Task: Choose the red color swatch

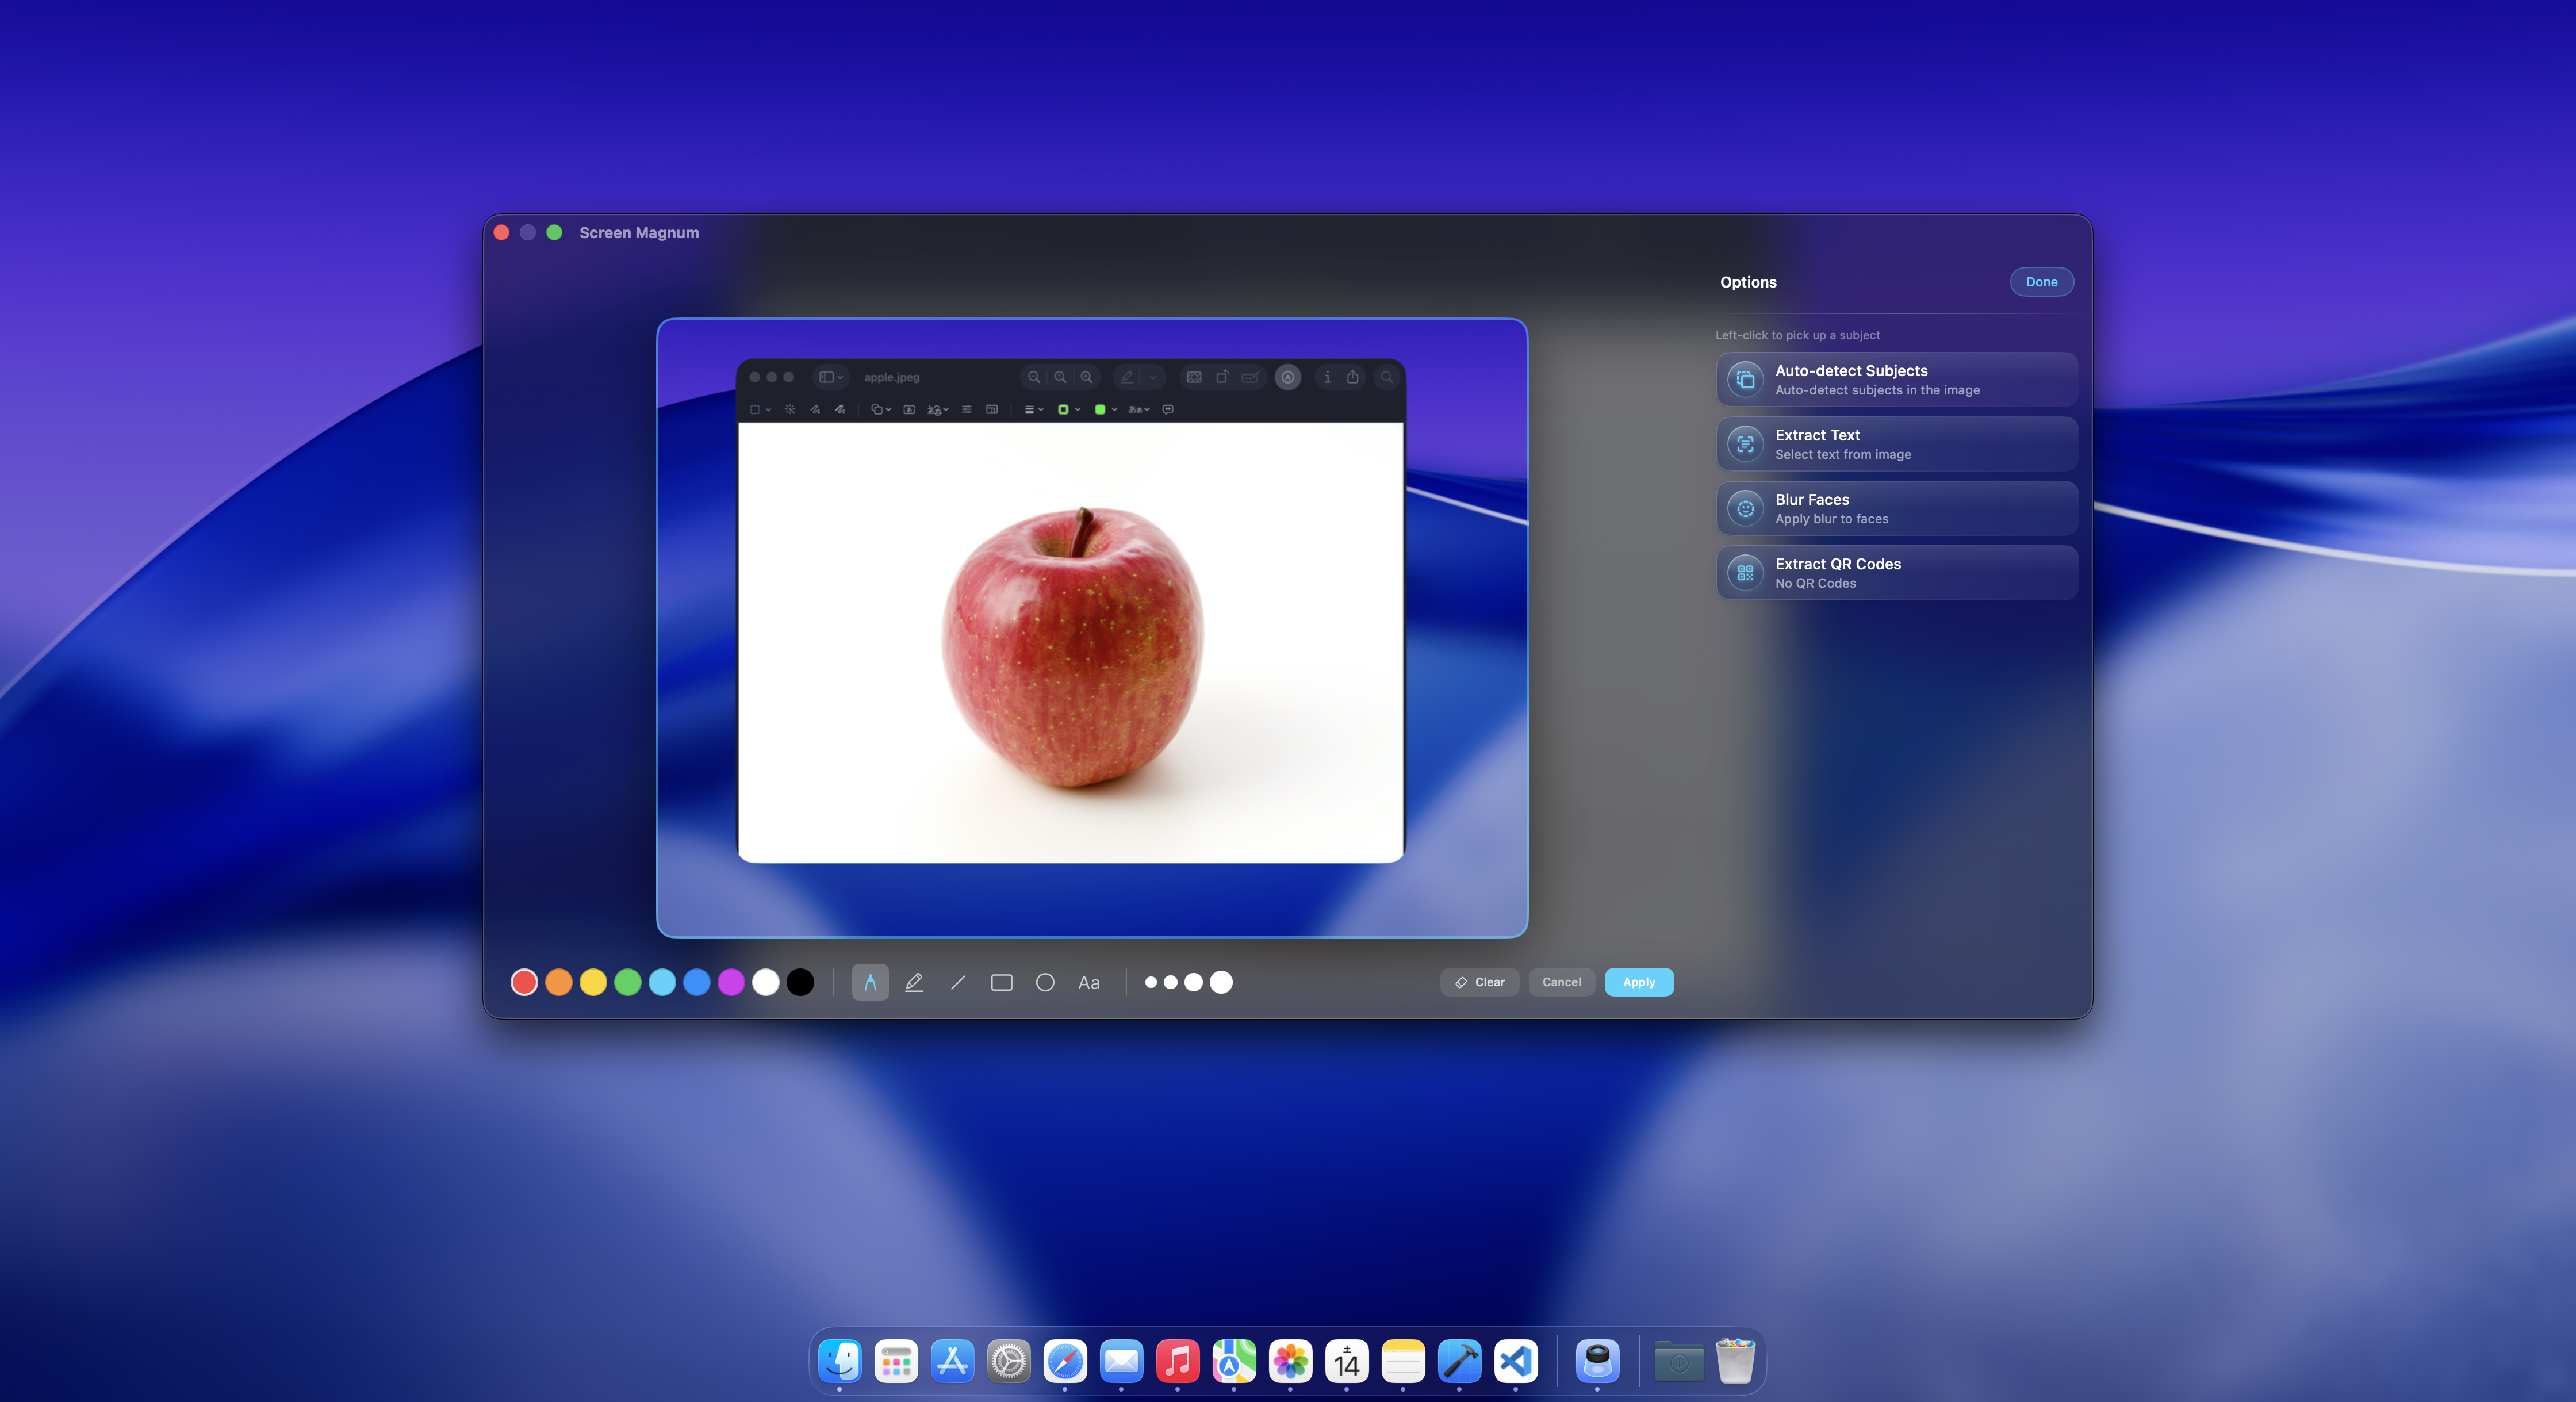Action: click(x=524, y=982)
